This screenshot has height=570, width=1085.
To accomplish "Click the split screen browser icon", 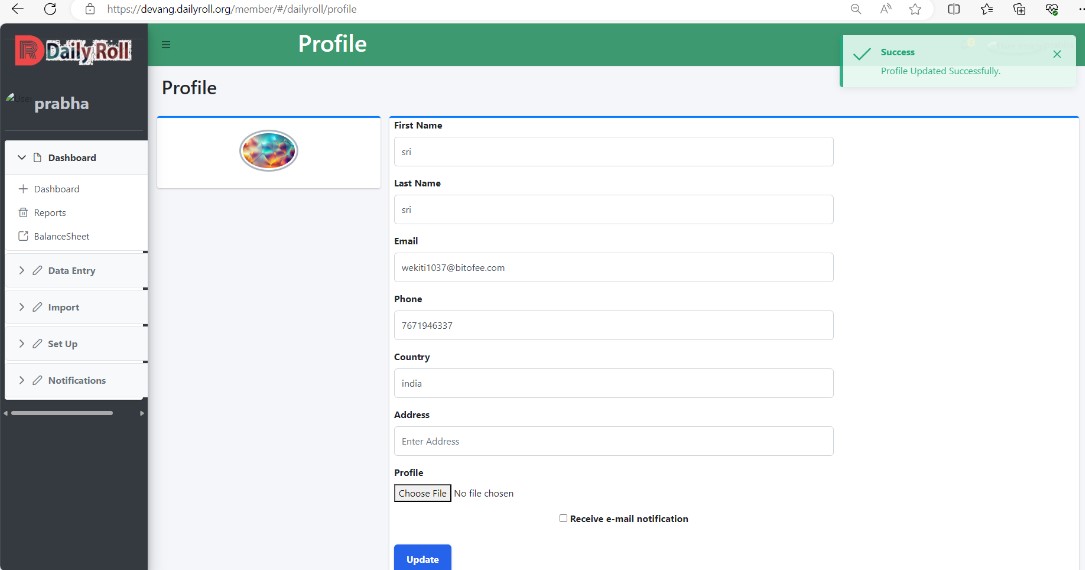I will tap(954, 9).
